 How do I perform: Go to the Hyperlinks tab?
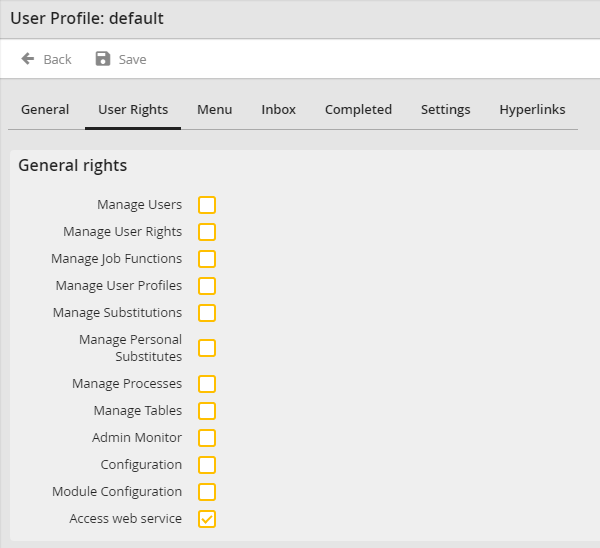pos(532,109)
